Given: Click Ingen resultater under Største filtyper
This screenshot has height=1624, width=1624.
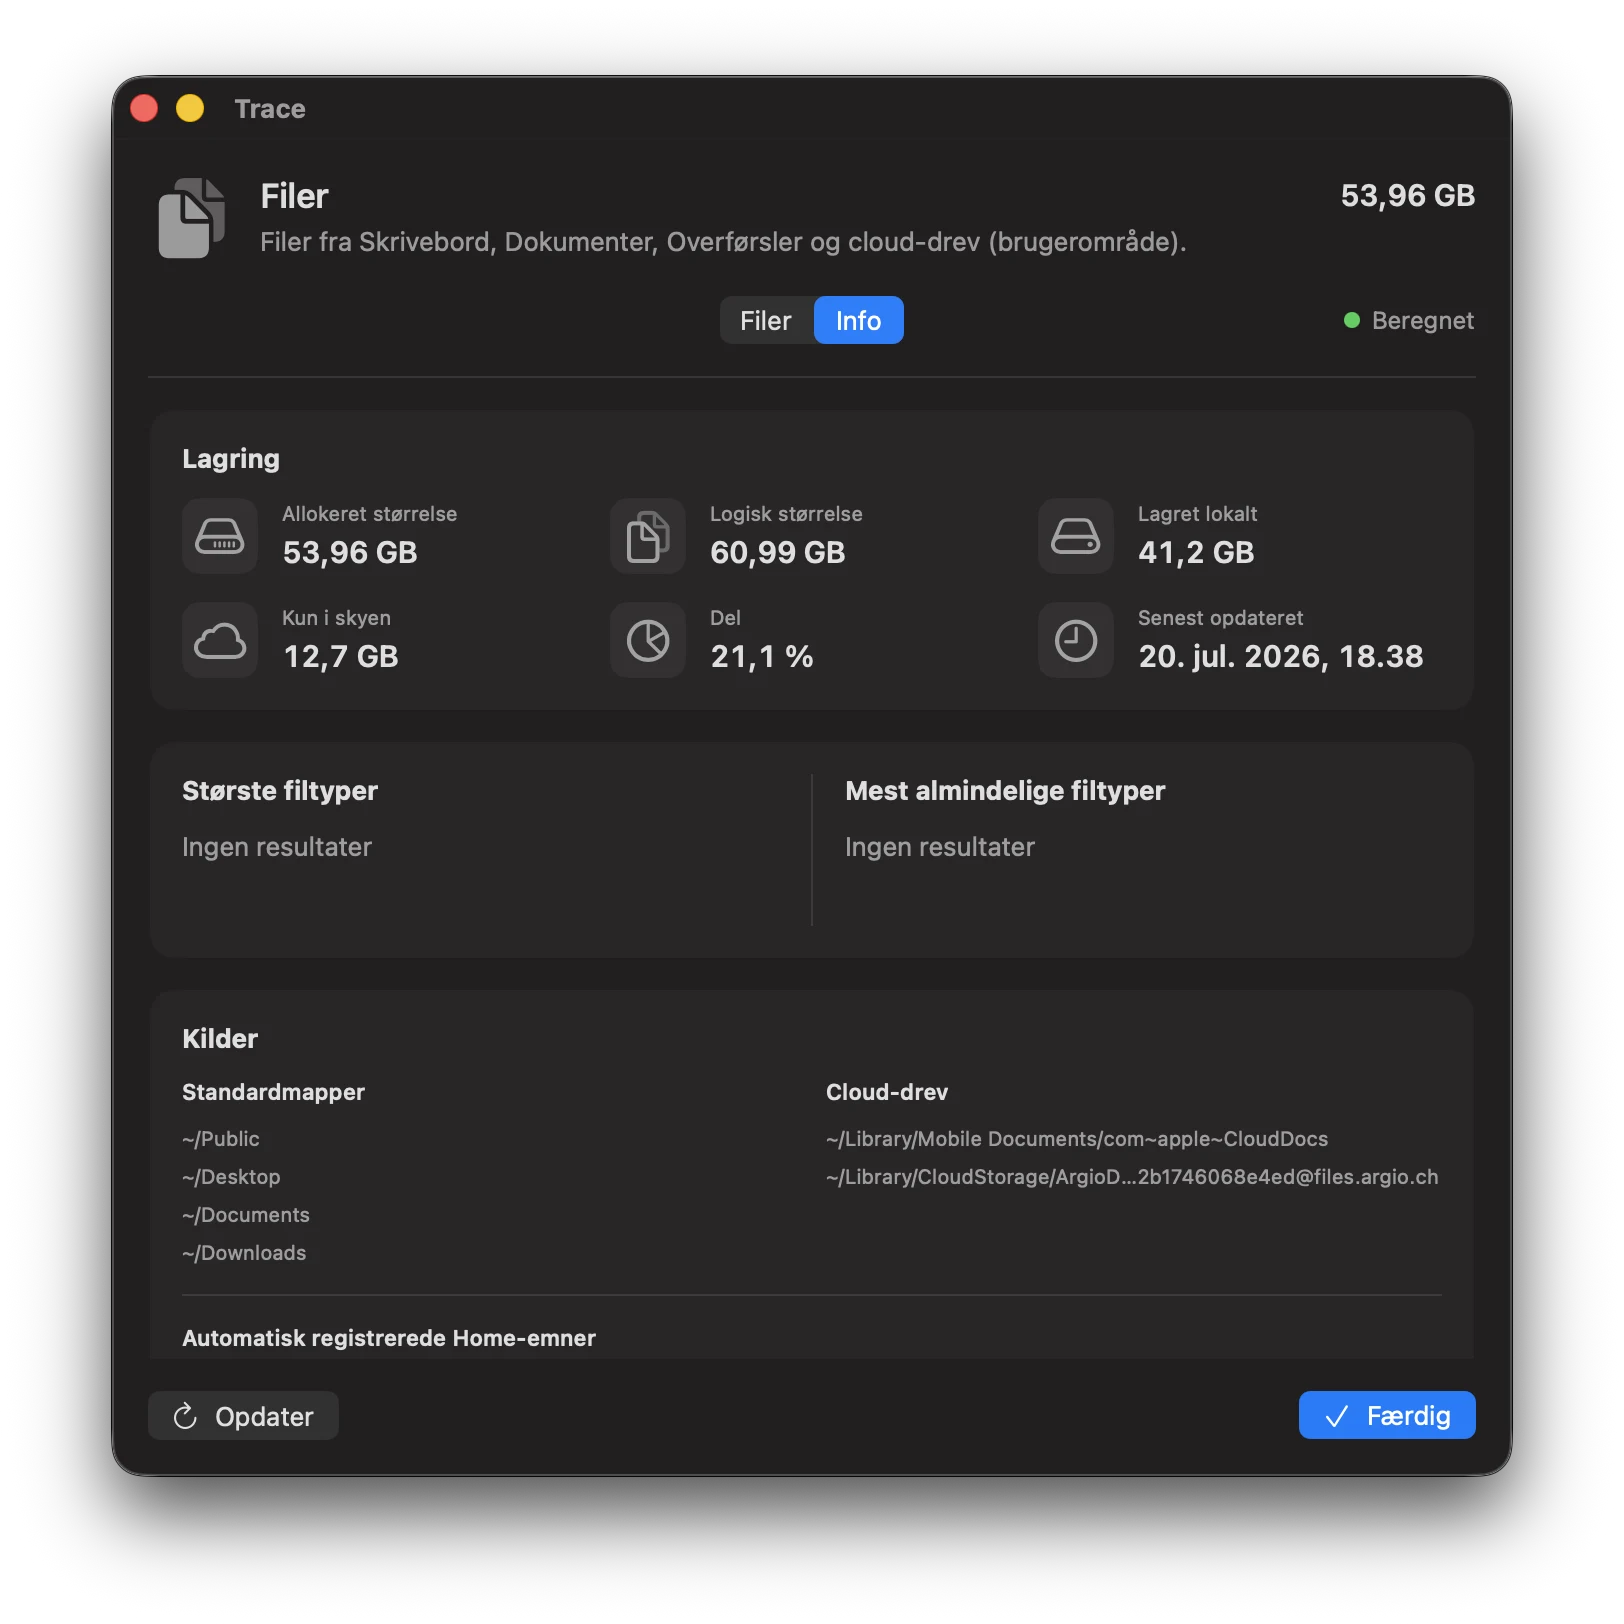Looking at the screenshot, I should 277,847.
